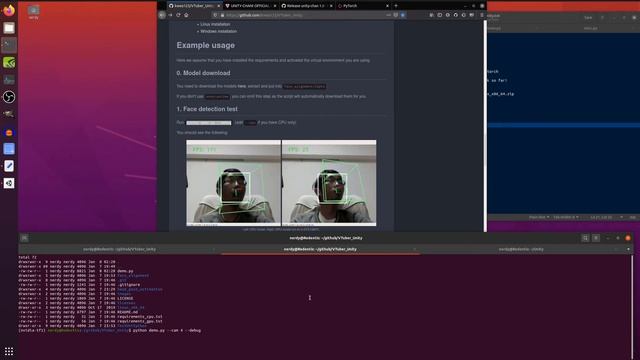Screen dimensions: 640x360
Task: Show Applications grid at dock bottom
Action: [x=9, y=351]
